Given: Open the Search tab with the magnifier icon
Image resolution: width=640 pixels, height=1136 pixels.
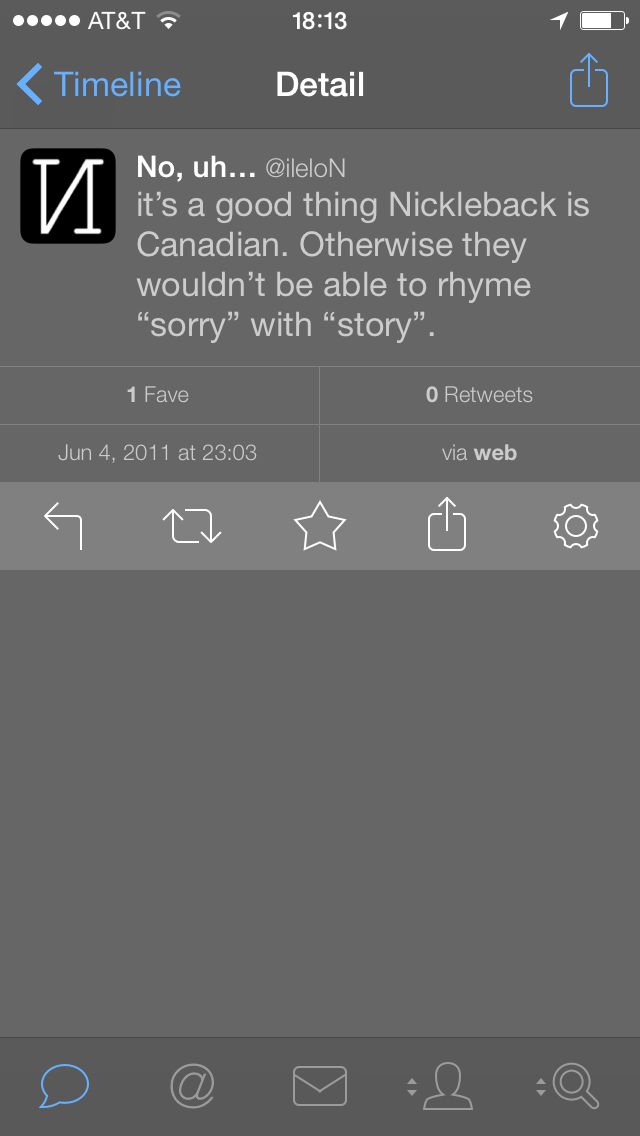Looking at the screenshot, I should coord(577,1086).
